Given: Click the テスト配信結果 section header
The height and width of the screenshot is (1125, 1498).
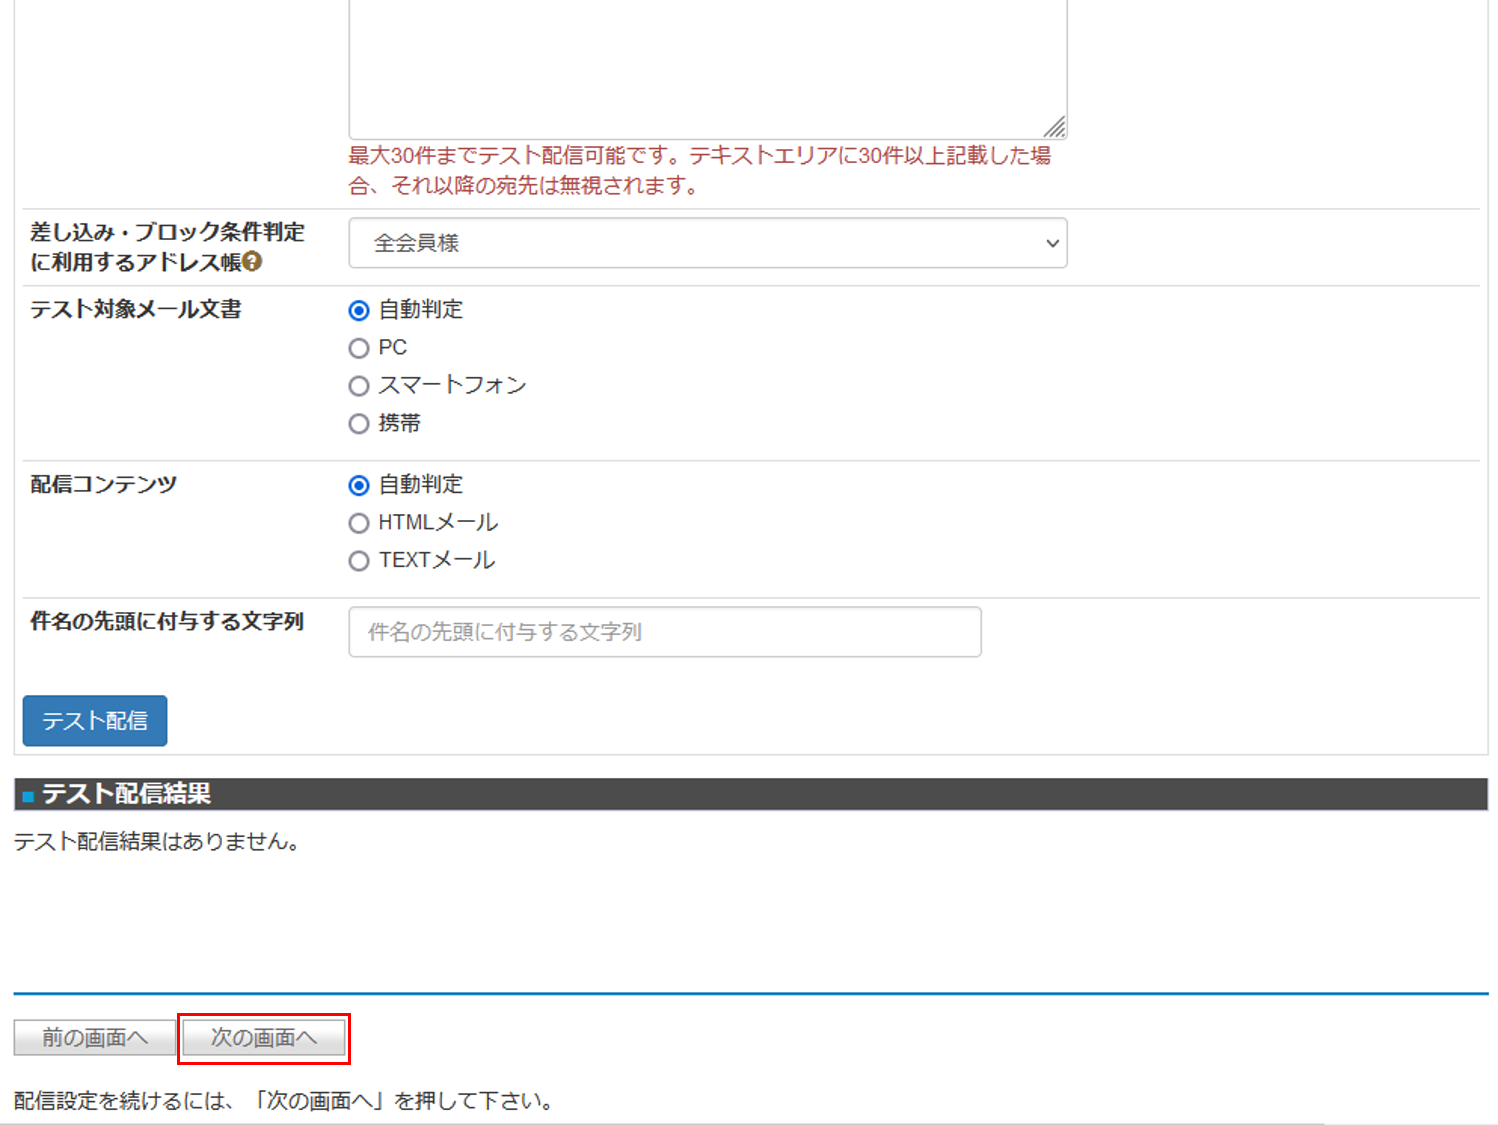Looking at the screenshot, I should click(127, 794).
